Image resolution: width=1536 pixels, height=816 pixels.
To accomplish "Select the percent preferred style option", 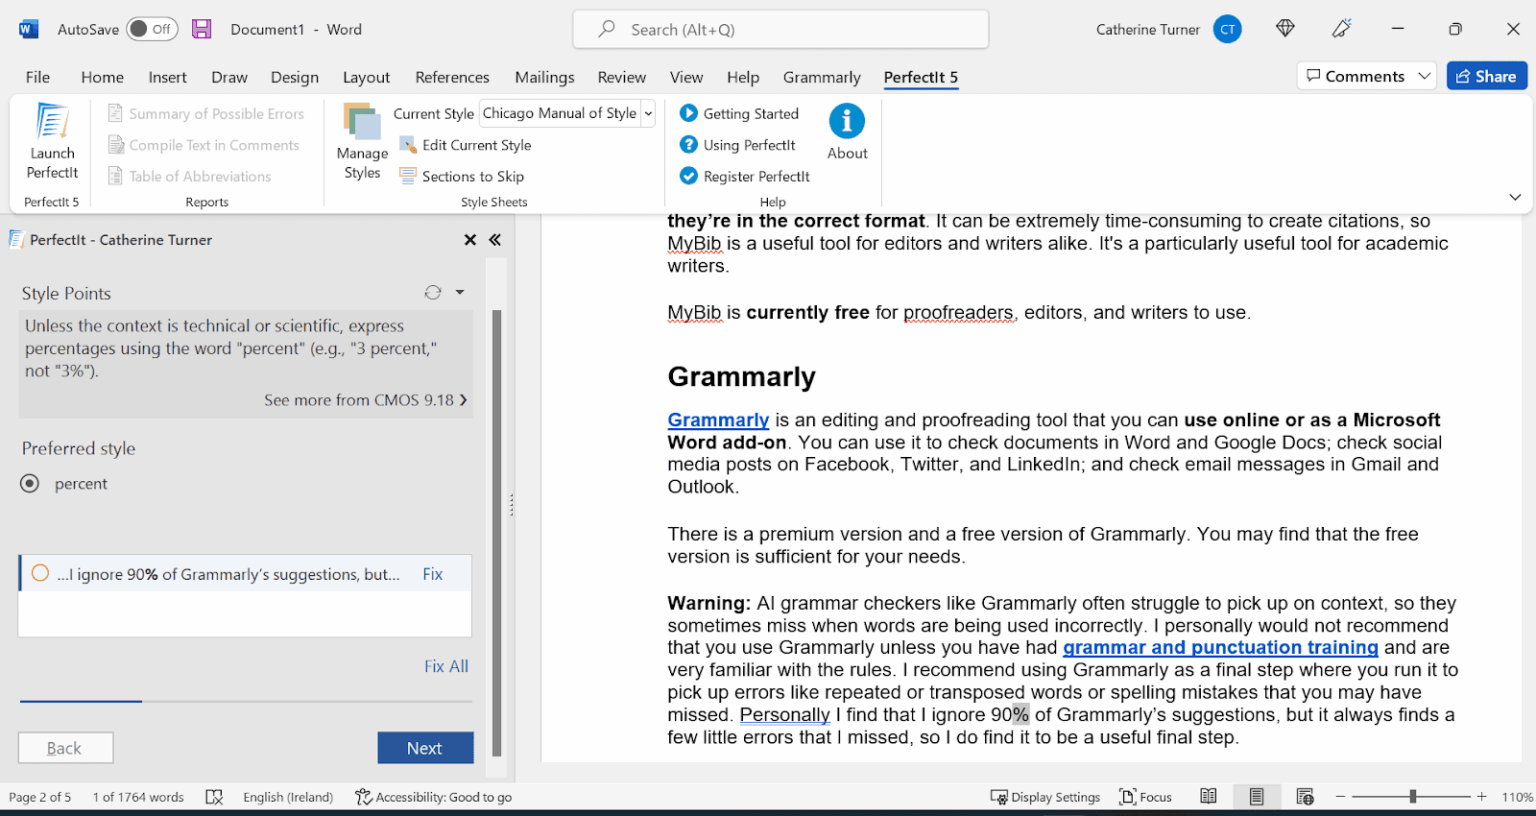I will [30, 483].
